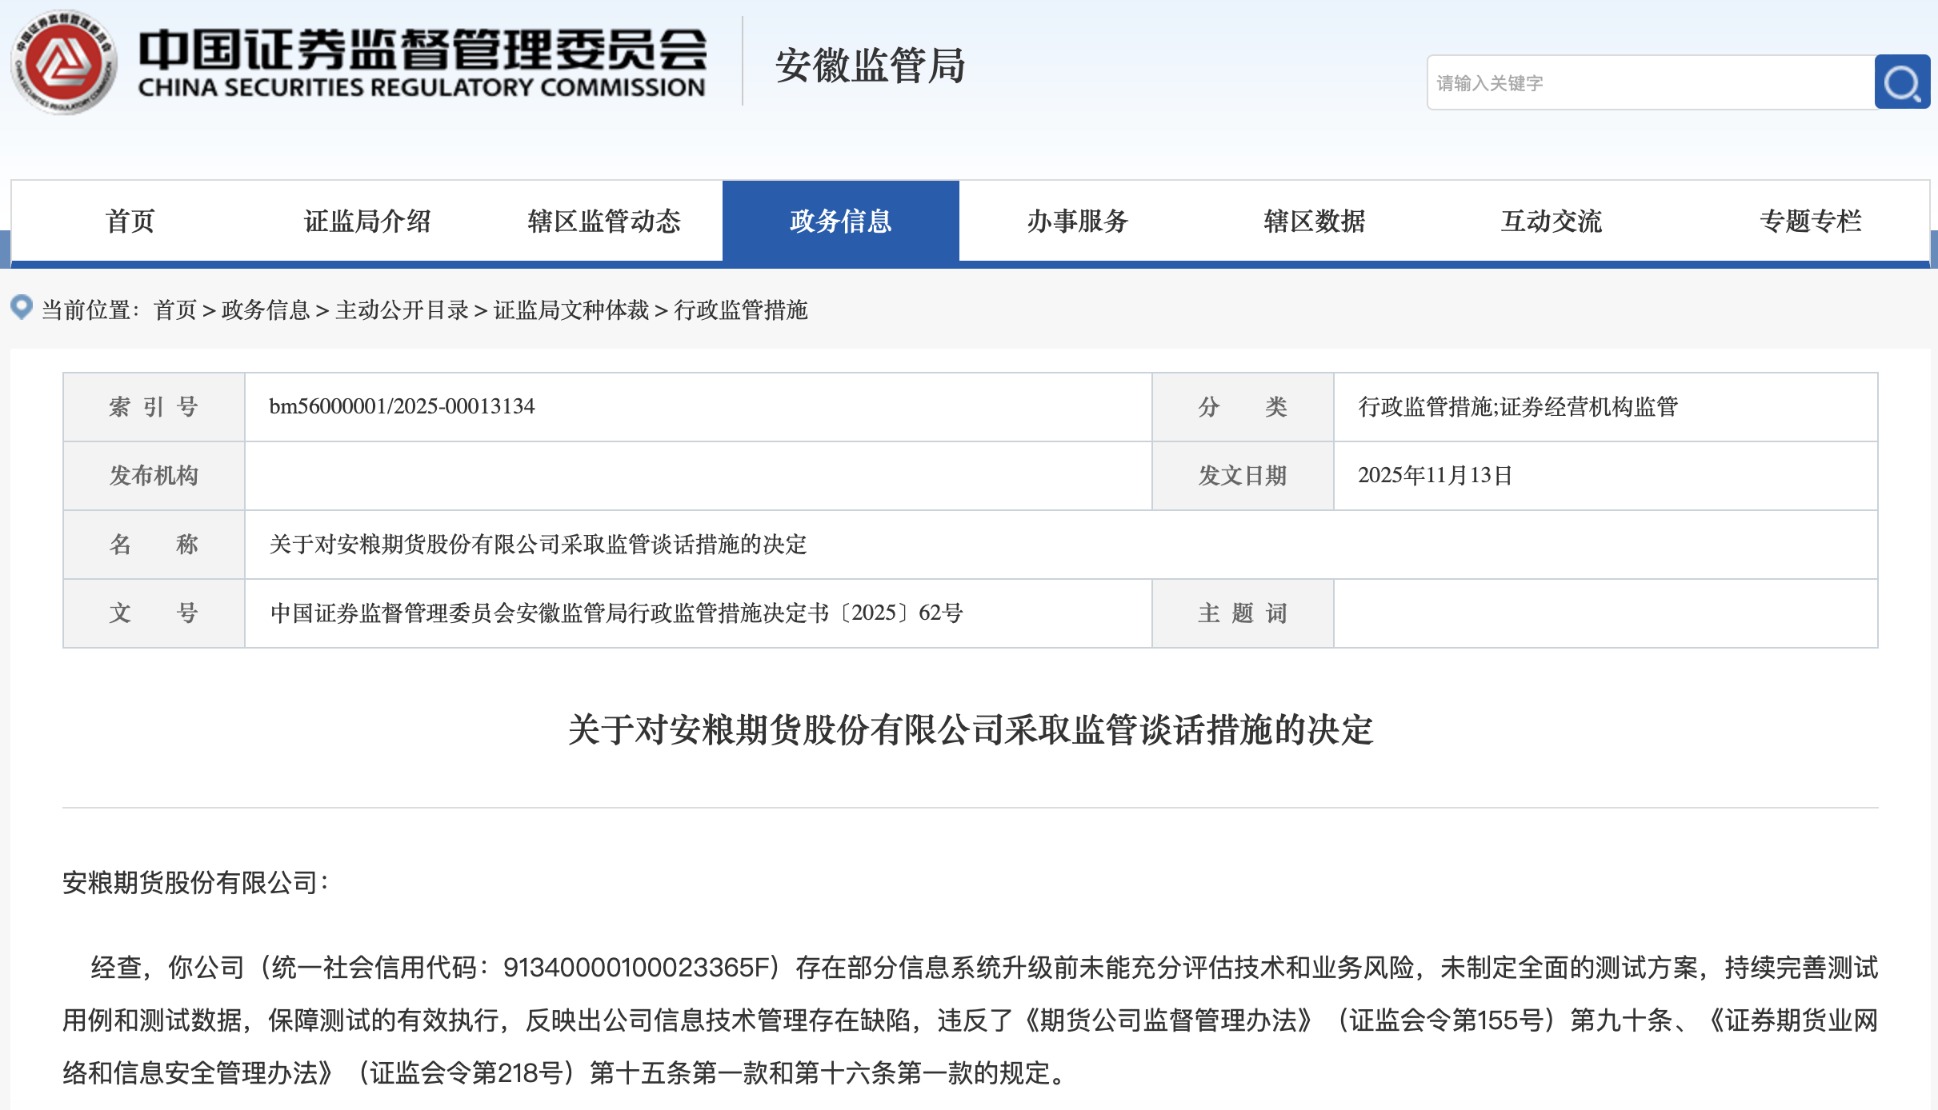Switch to the 辖区数据 tab
This screenshot has width=1938, height=1110.
[x=1314, y=221]
